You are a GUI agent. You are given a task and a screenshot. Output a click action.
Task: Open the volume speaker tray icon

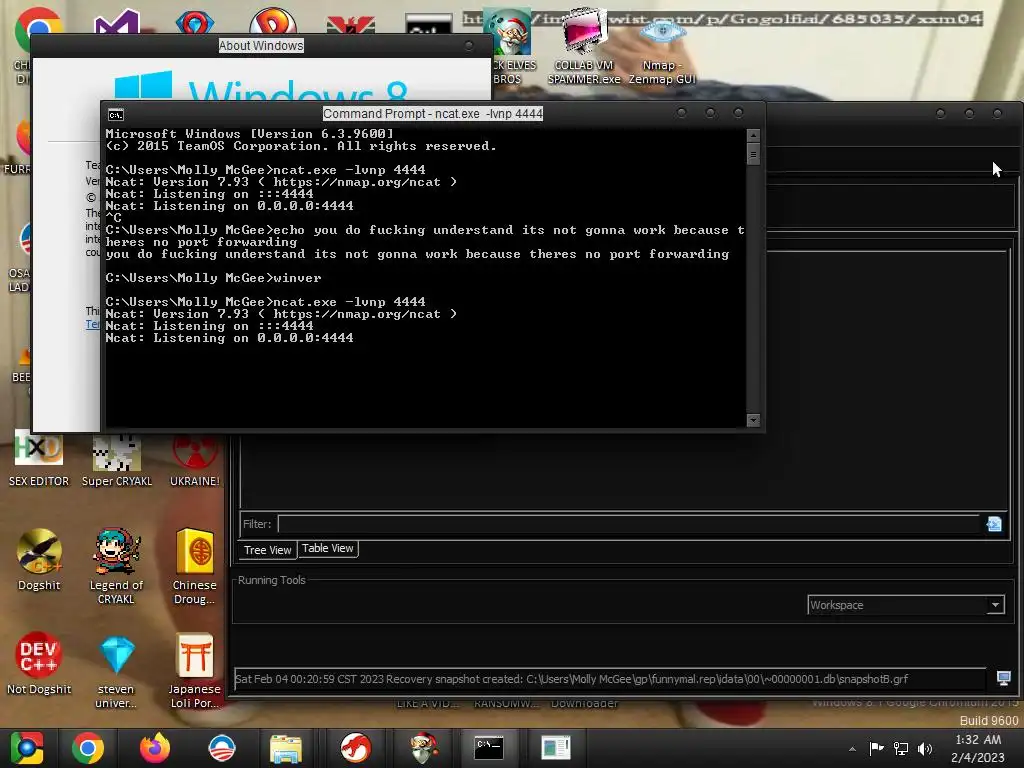[925, 748]
